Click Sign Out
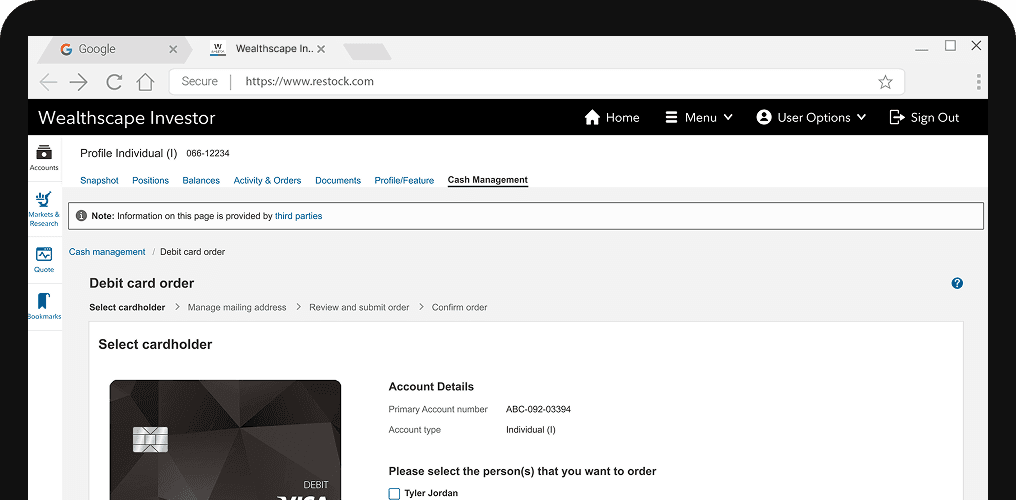 [924, 117]
